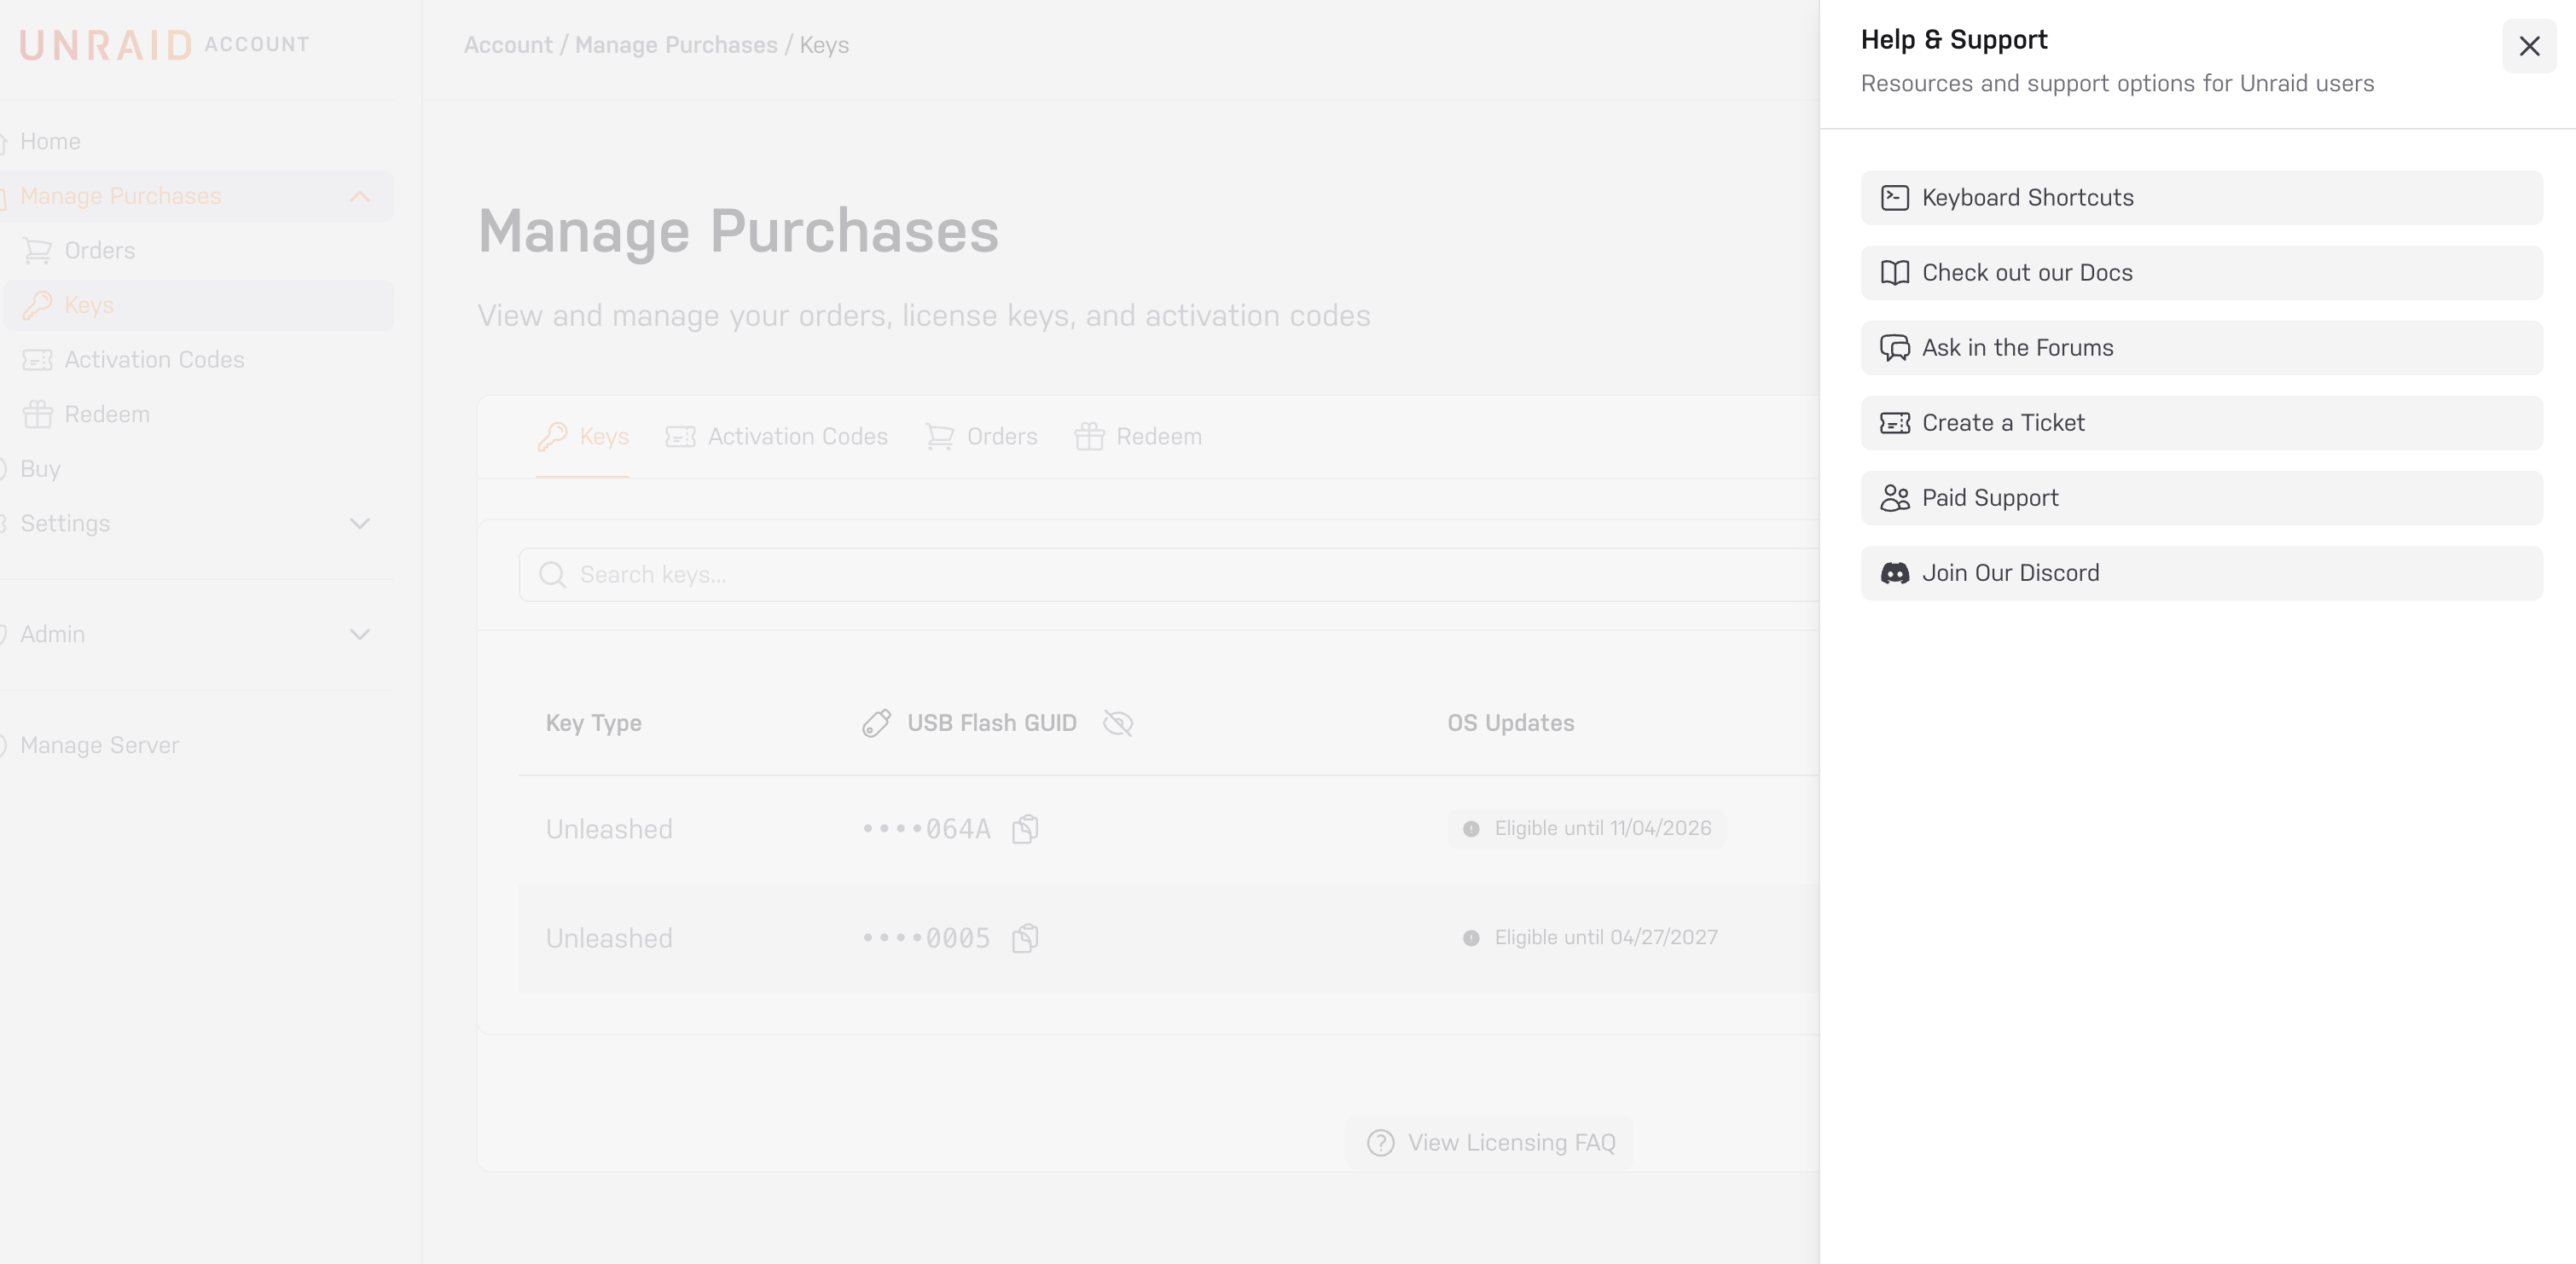Switch to the Orders tab
Image resolution: width=2576 pixels, height=1264 pixels.
(982, 437)
